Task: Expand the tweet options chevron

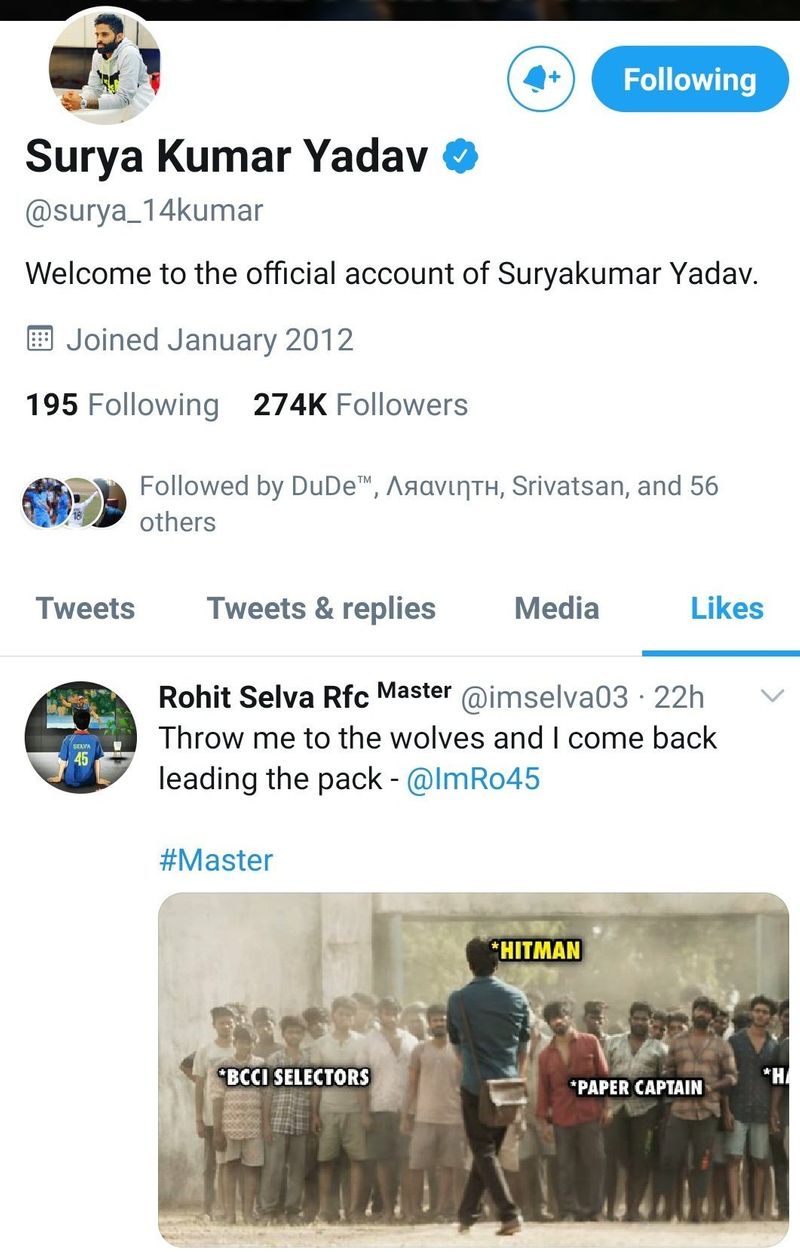Action: pos(773,696)
